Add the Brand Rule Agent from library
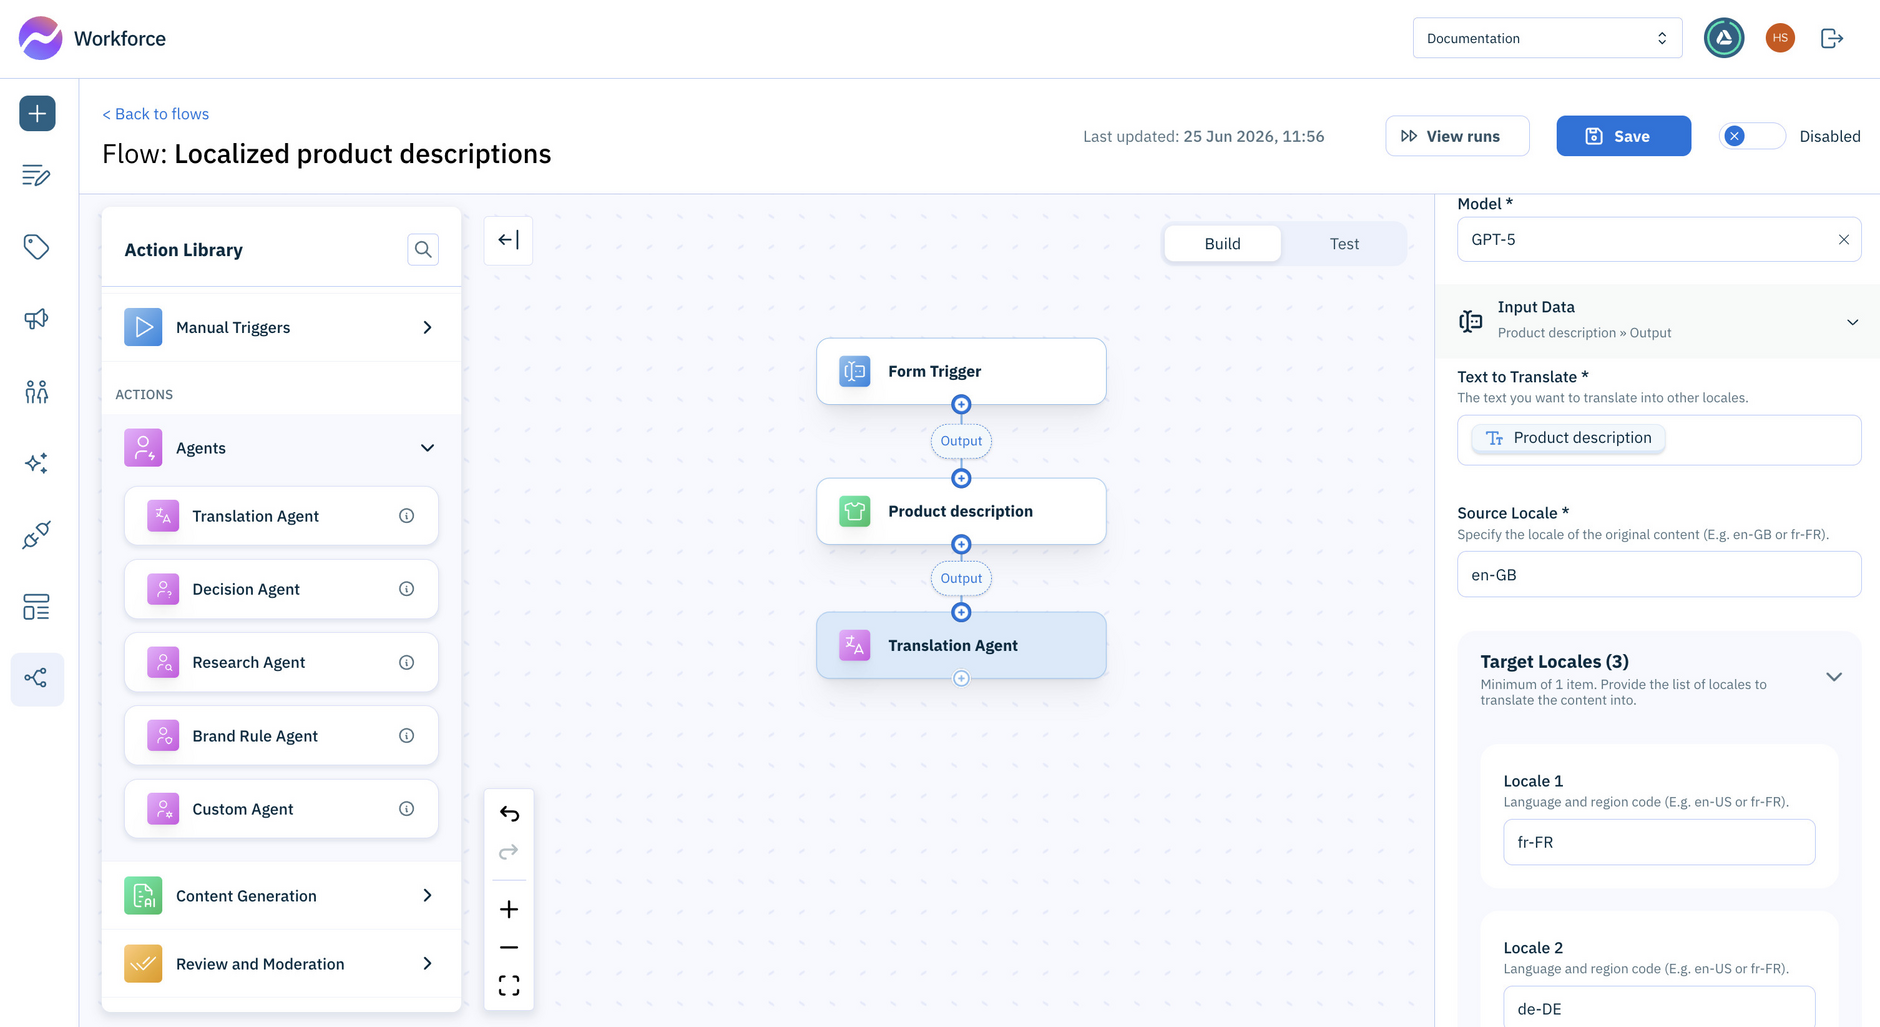Screen dimensions: 1880x1027 coord(281,736)
